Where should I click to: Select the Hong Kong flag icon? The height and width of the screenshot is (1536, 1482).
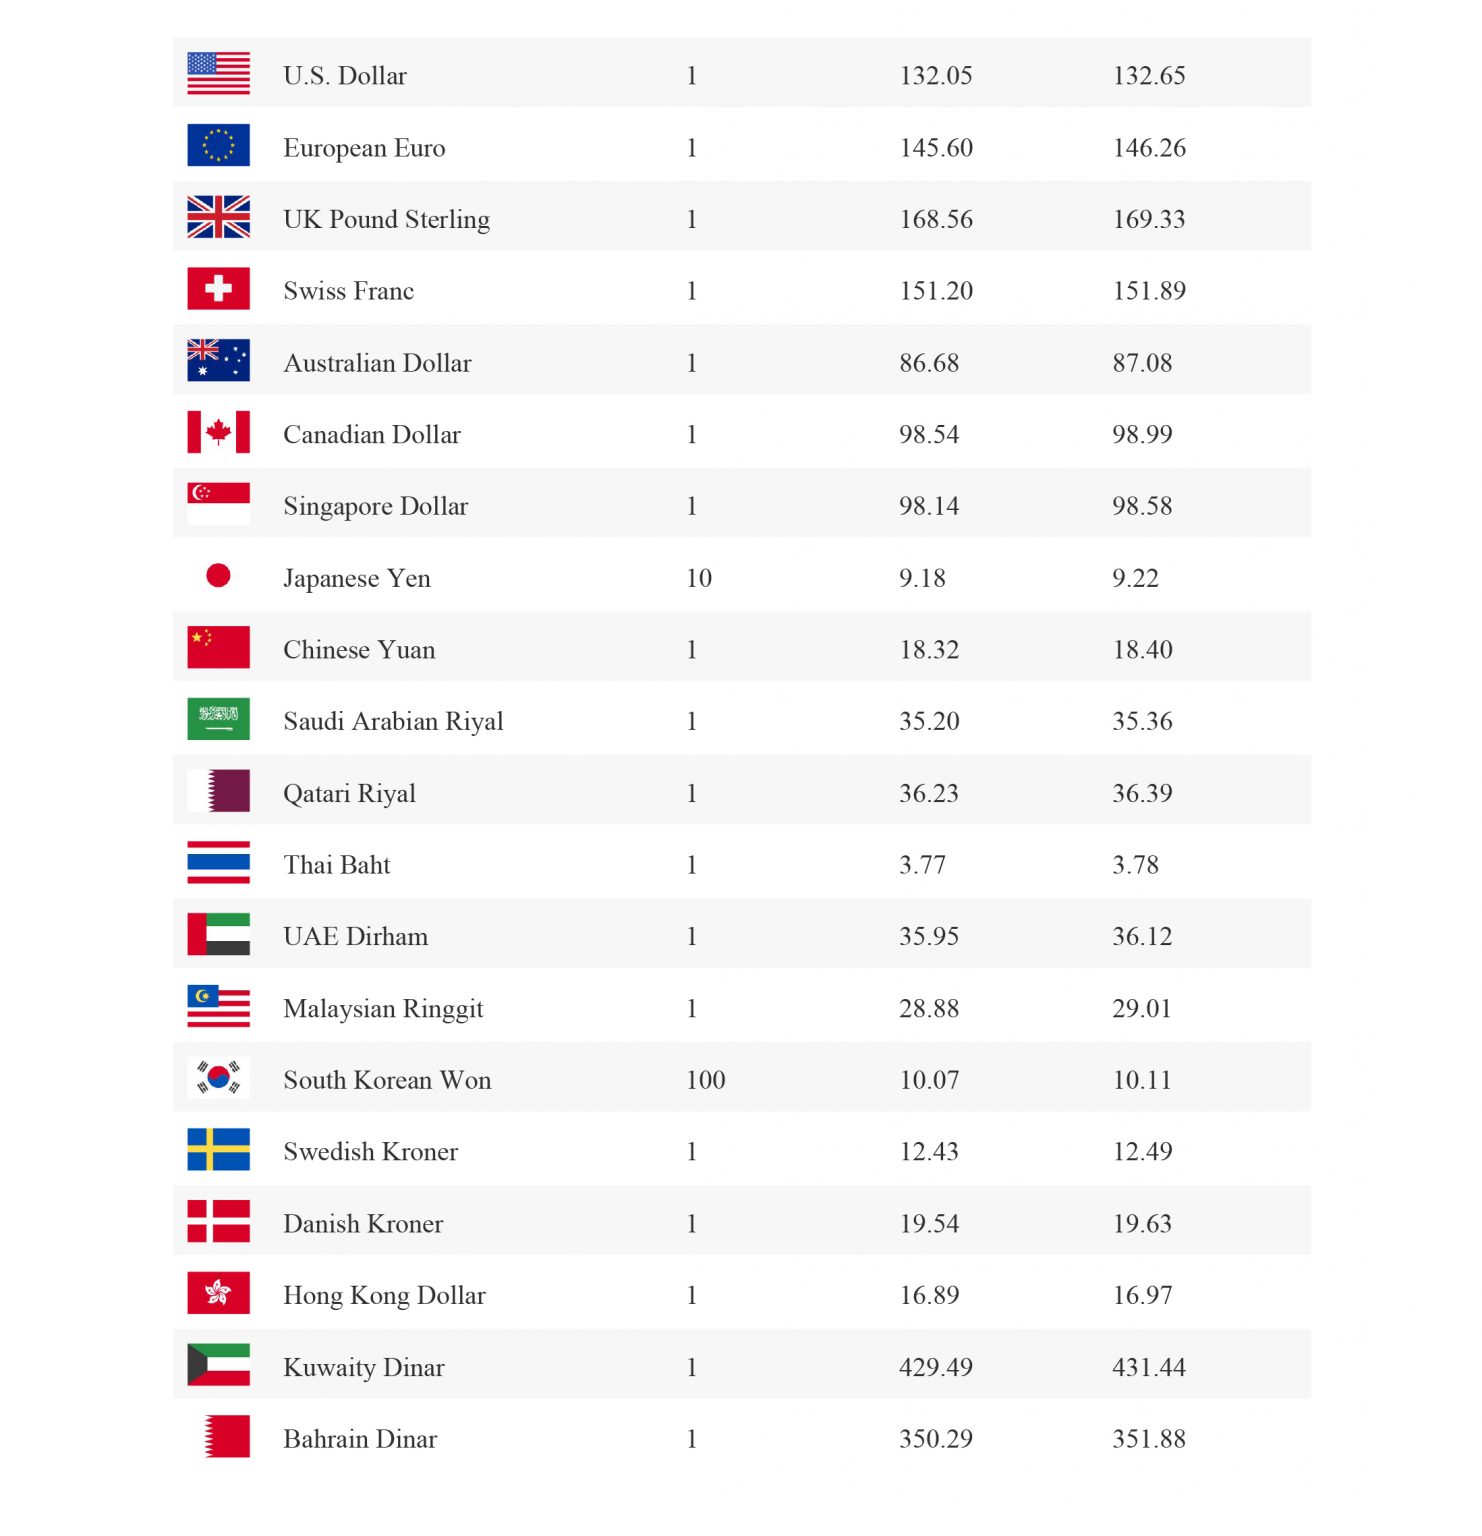(218, 1293)
